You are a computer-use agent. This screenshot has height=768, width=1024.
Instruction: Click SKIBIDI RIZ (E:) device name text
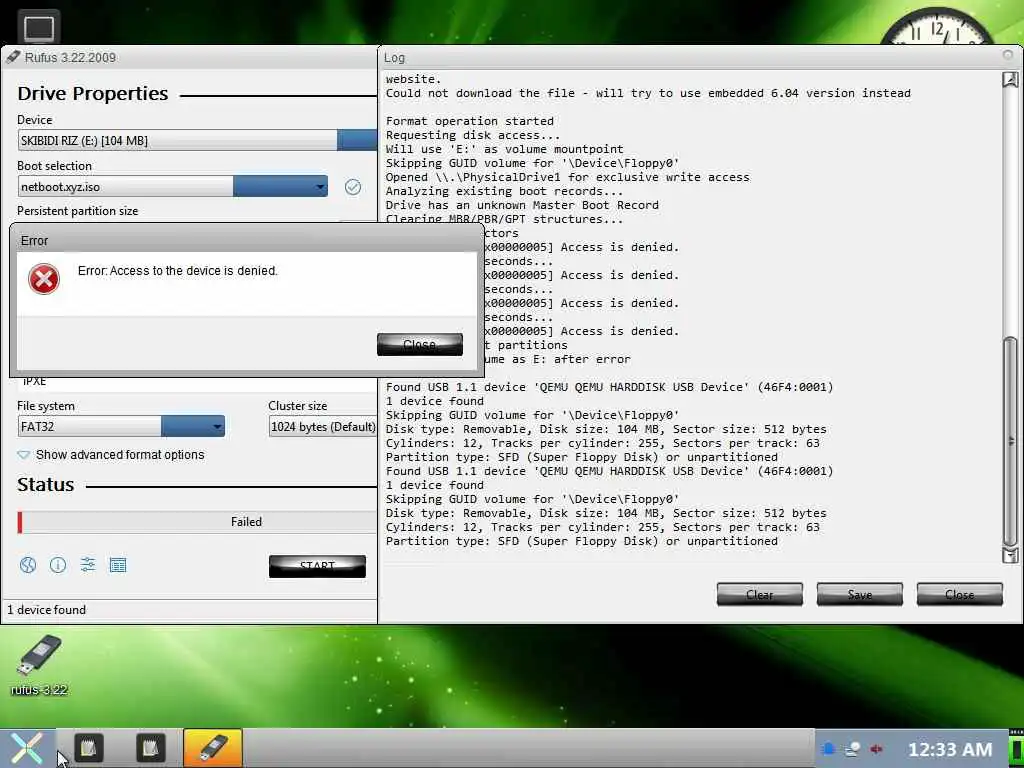pos(84,140)
